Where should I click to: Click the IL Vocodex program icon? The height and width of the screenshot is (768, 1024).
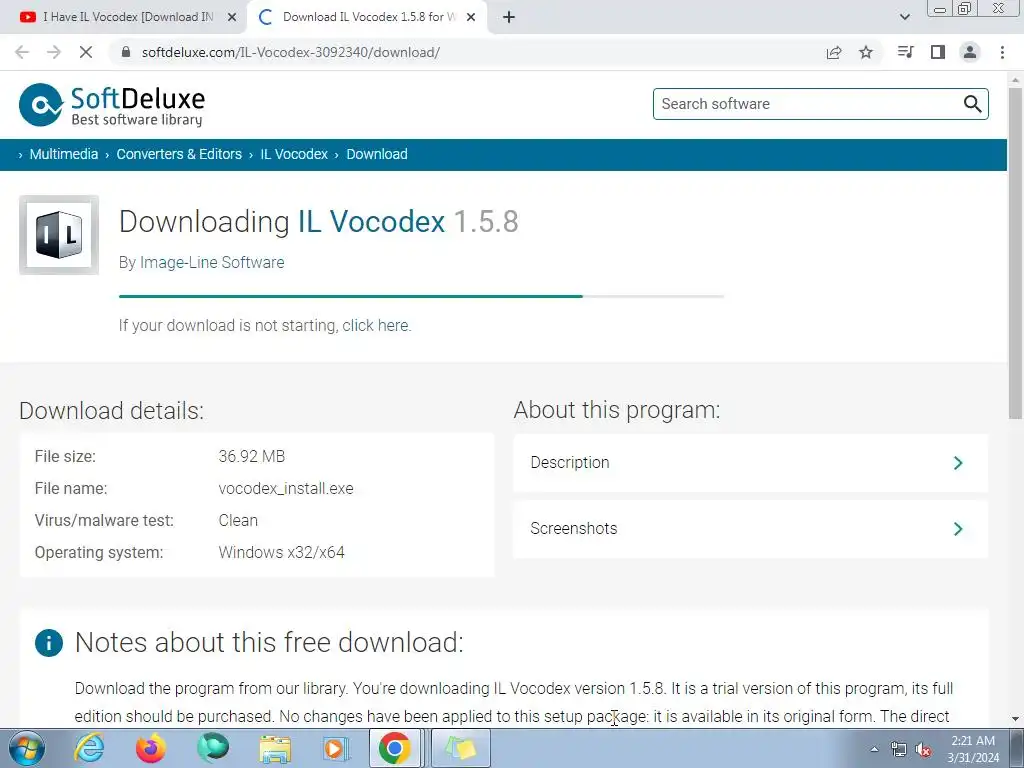click(x=59, y=235)
